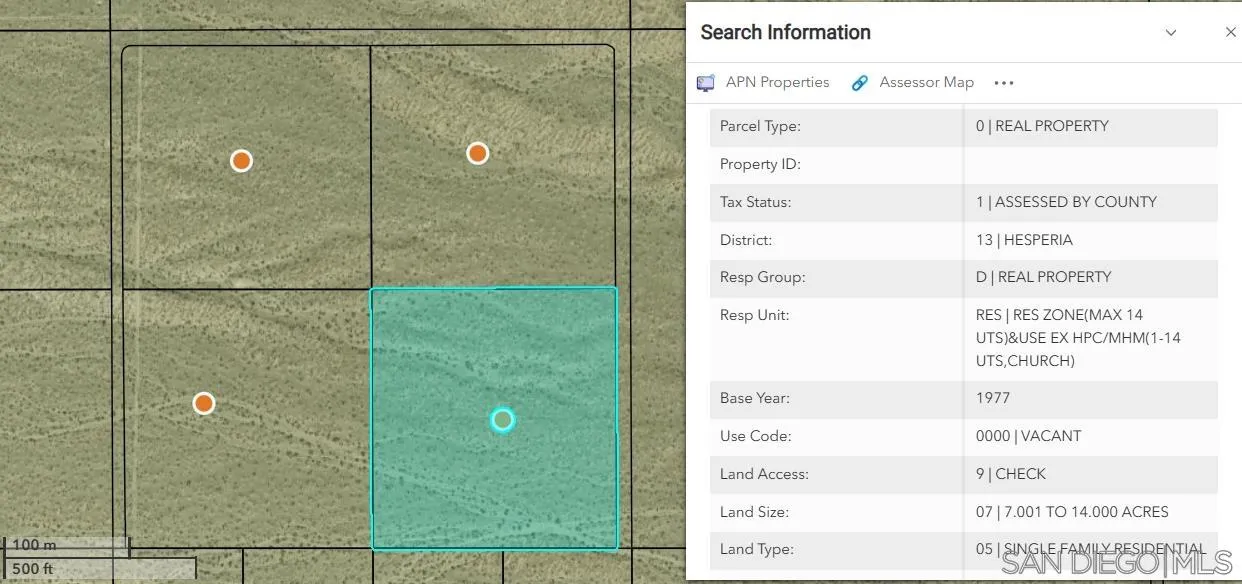Open the three-dots more options menu
1242x584 pixels.
[1004, 83]
